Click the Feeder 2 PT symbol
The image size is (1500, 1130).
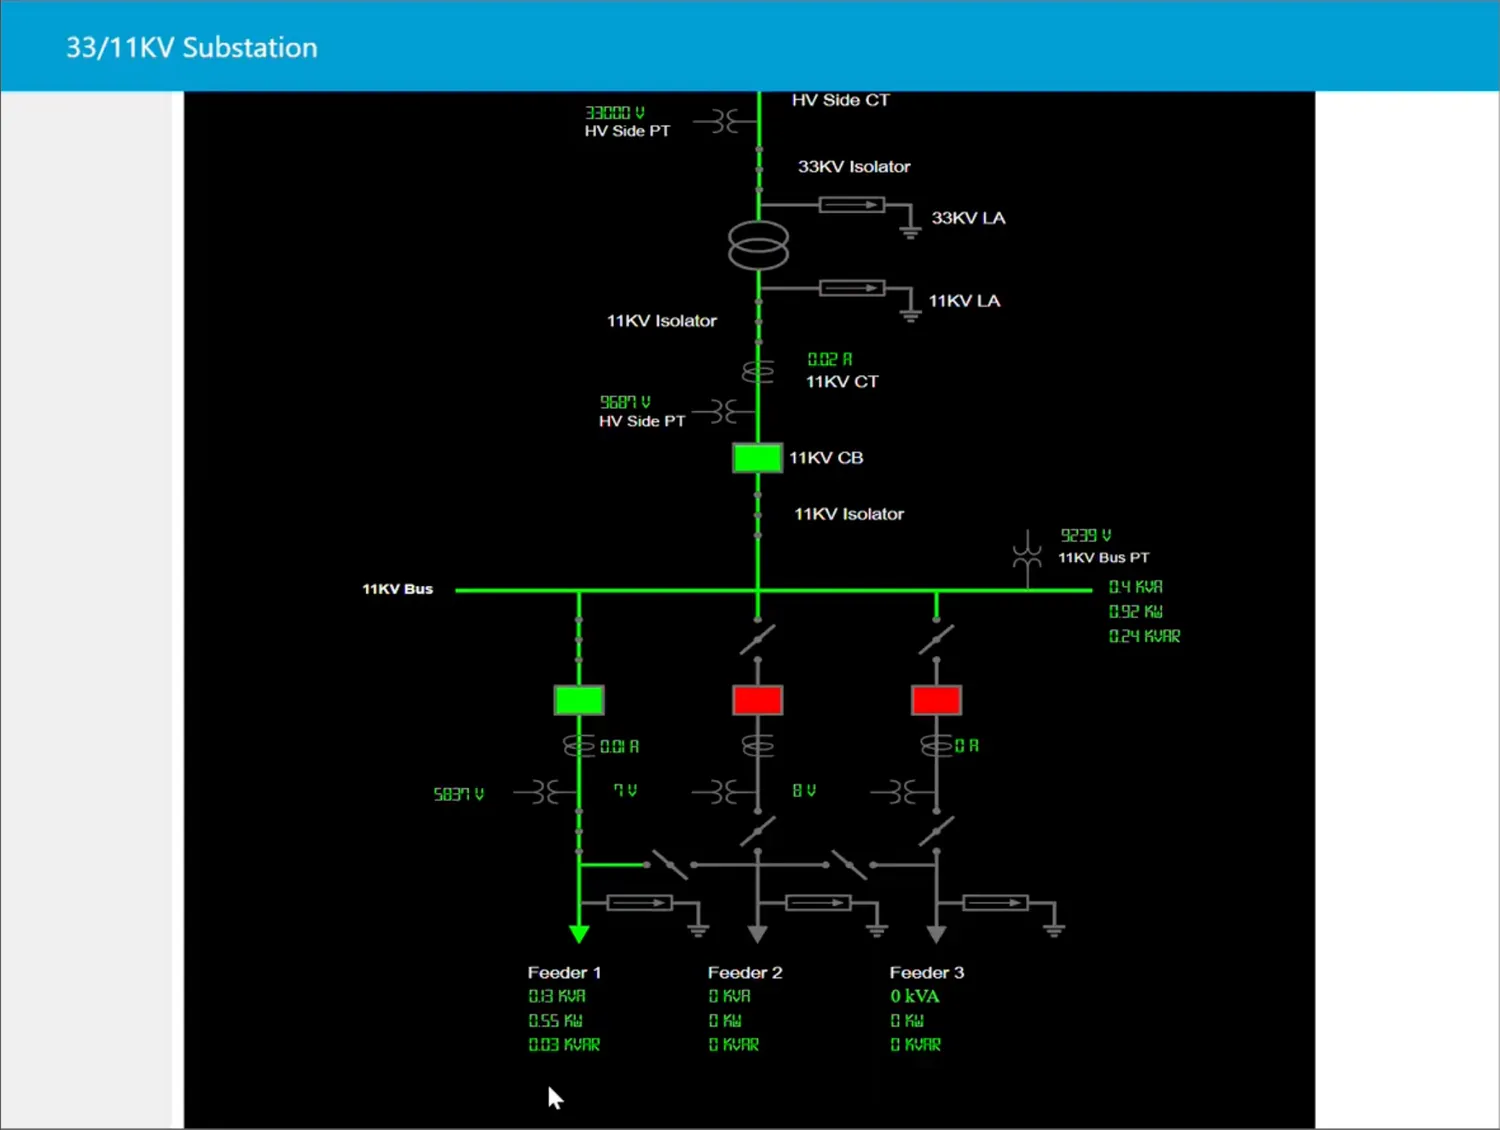[x=725, y=793]
